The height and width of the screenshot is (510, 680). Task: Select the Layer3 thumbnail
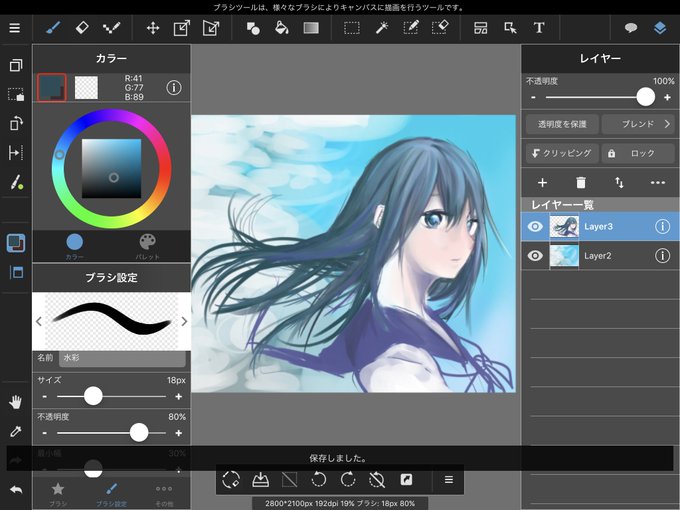point(564,226)
